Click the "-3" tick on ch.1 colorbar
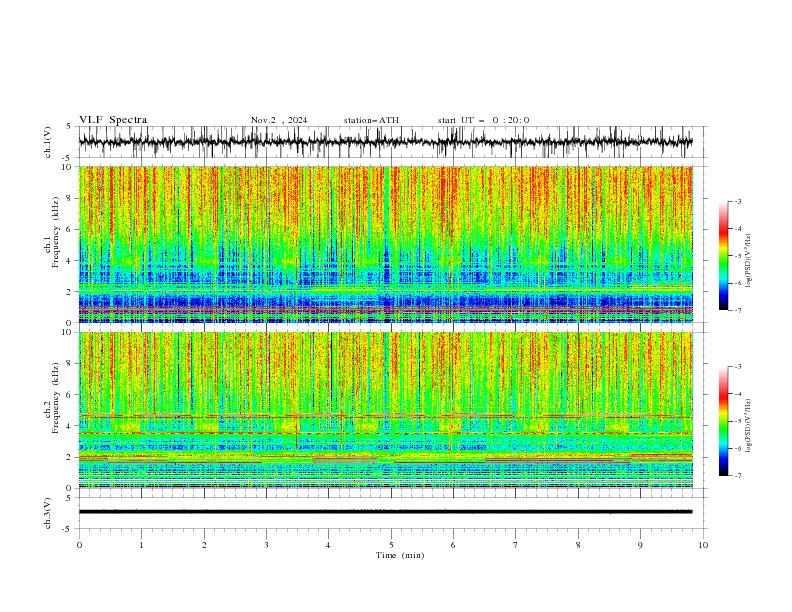This screenshot has width=792, height=612. coord(738,201)
